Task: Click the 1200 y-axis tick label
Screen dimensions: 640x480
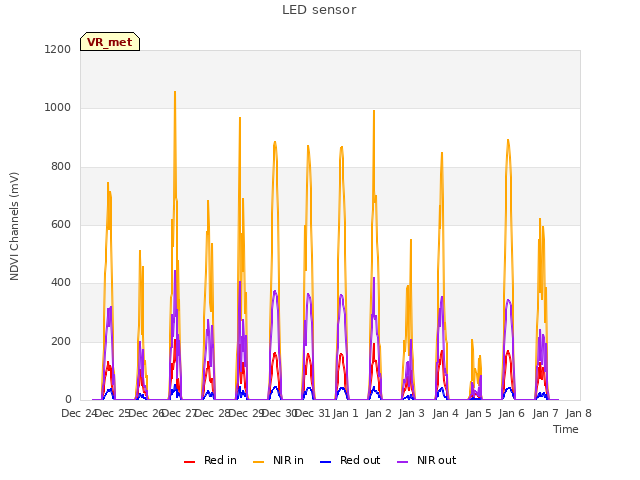Action: coord(58,49)
